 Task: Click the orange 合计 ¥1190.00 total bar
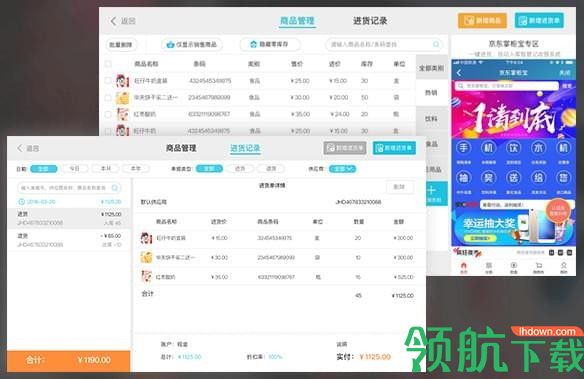tap(69, 360)
